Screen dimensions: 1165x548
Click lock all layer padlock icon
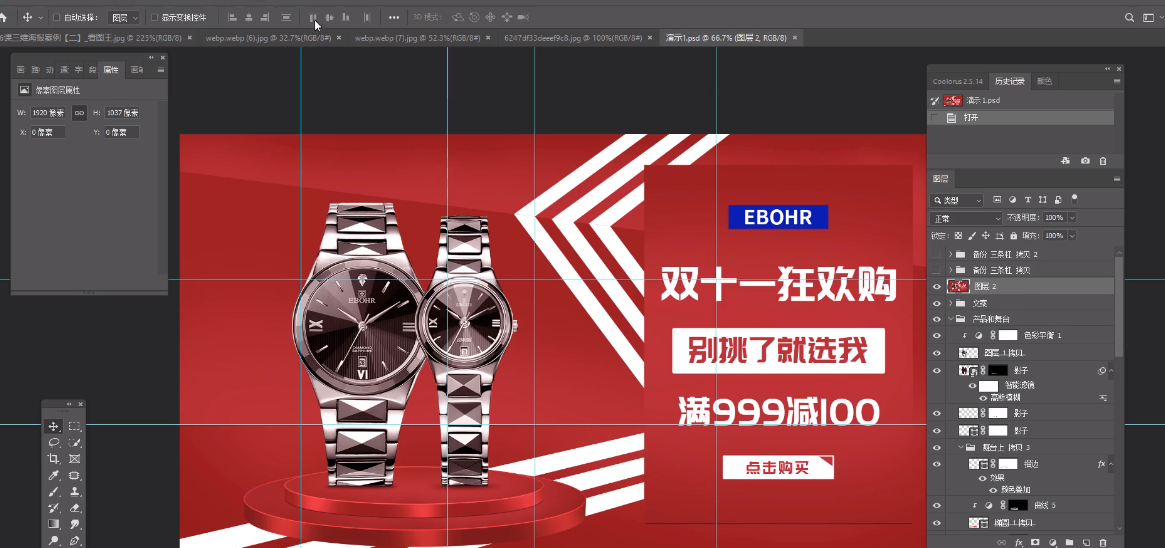coord(1013,235)
